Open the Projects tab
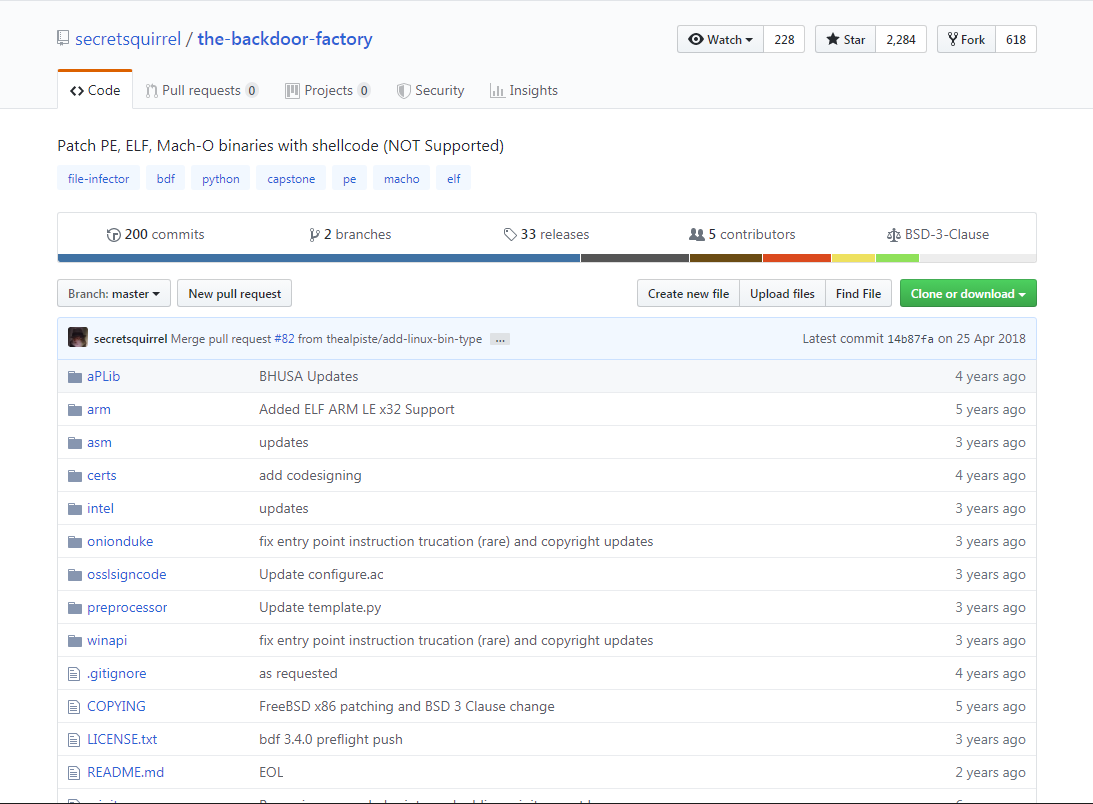Viewport: 1093px width, 804px height. tap(328, 91)
